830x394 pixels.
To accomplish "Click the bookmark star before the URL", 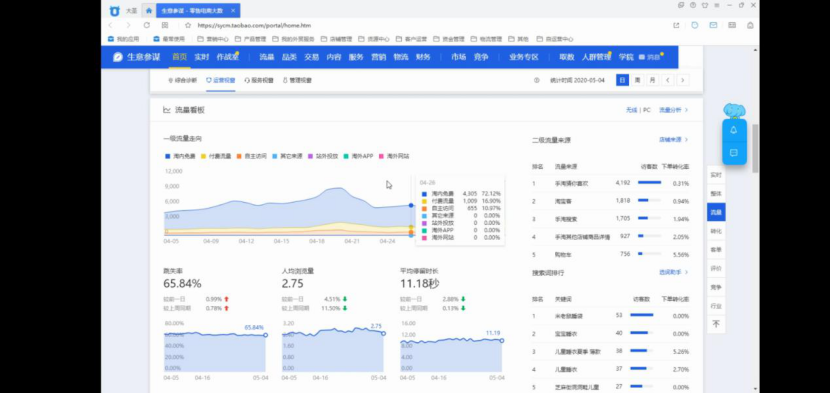I will (x=188, y=25).
